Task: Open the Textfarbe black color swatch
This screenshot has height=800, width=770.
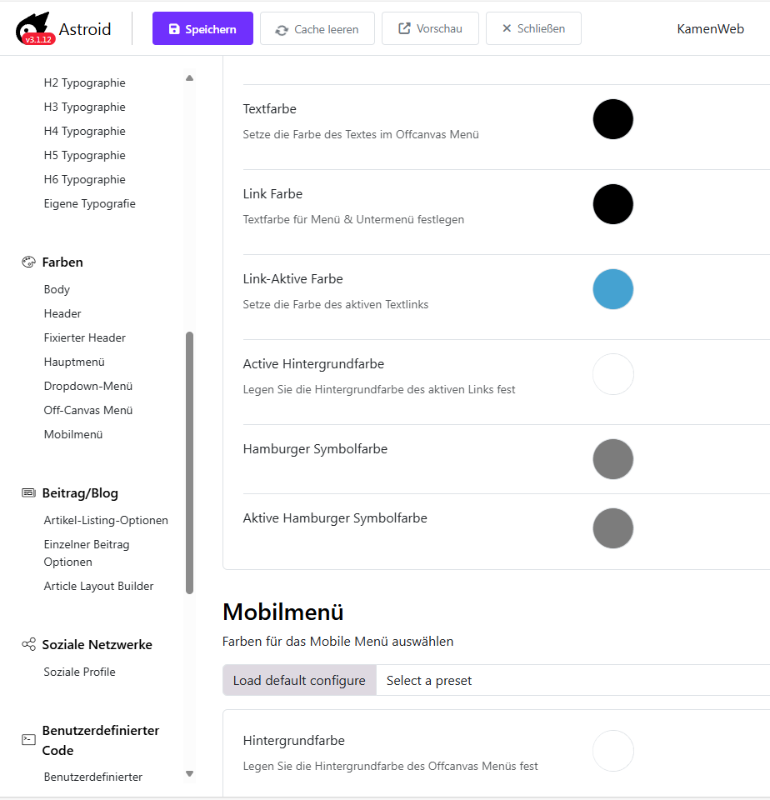Action: [613, 119]
